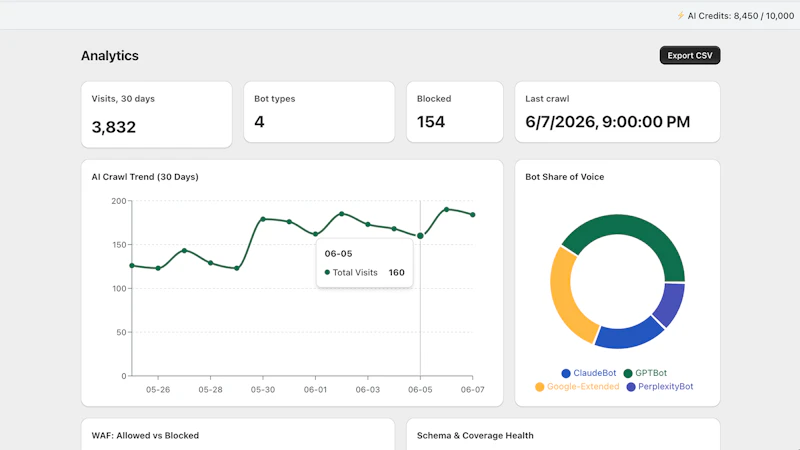Click the Bot Share of Voice title
The image size is (800, 450).
[x=565, y=177]
